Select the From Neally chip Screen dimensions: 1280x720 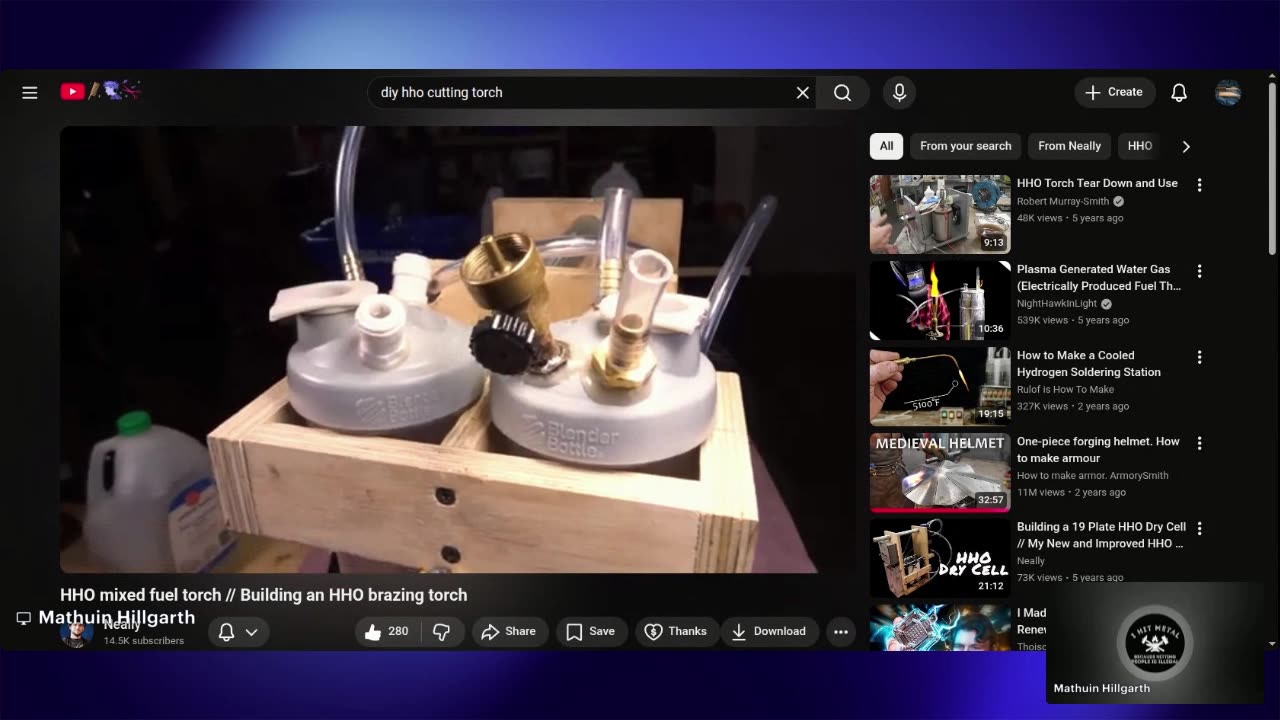coord(1069,146)
